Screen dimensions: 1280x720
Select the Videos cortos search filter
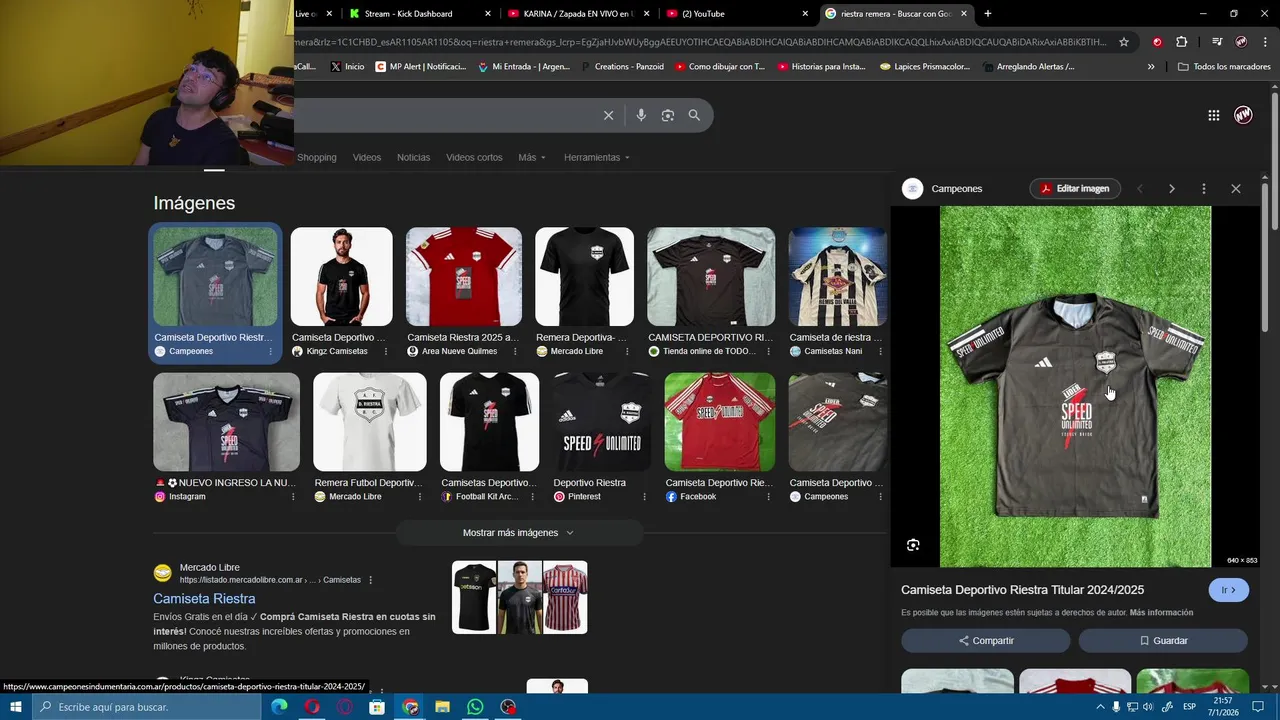coord(474,157)
